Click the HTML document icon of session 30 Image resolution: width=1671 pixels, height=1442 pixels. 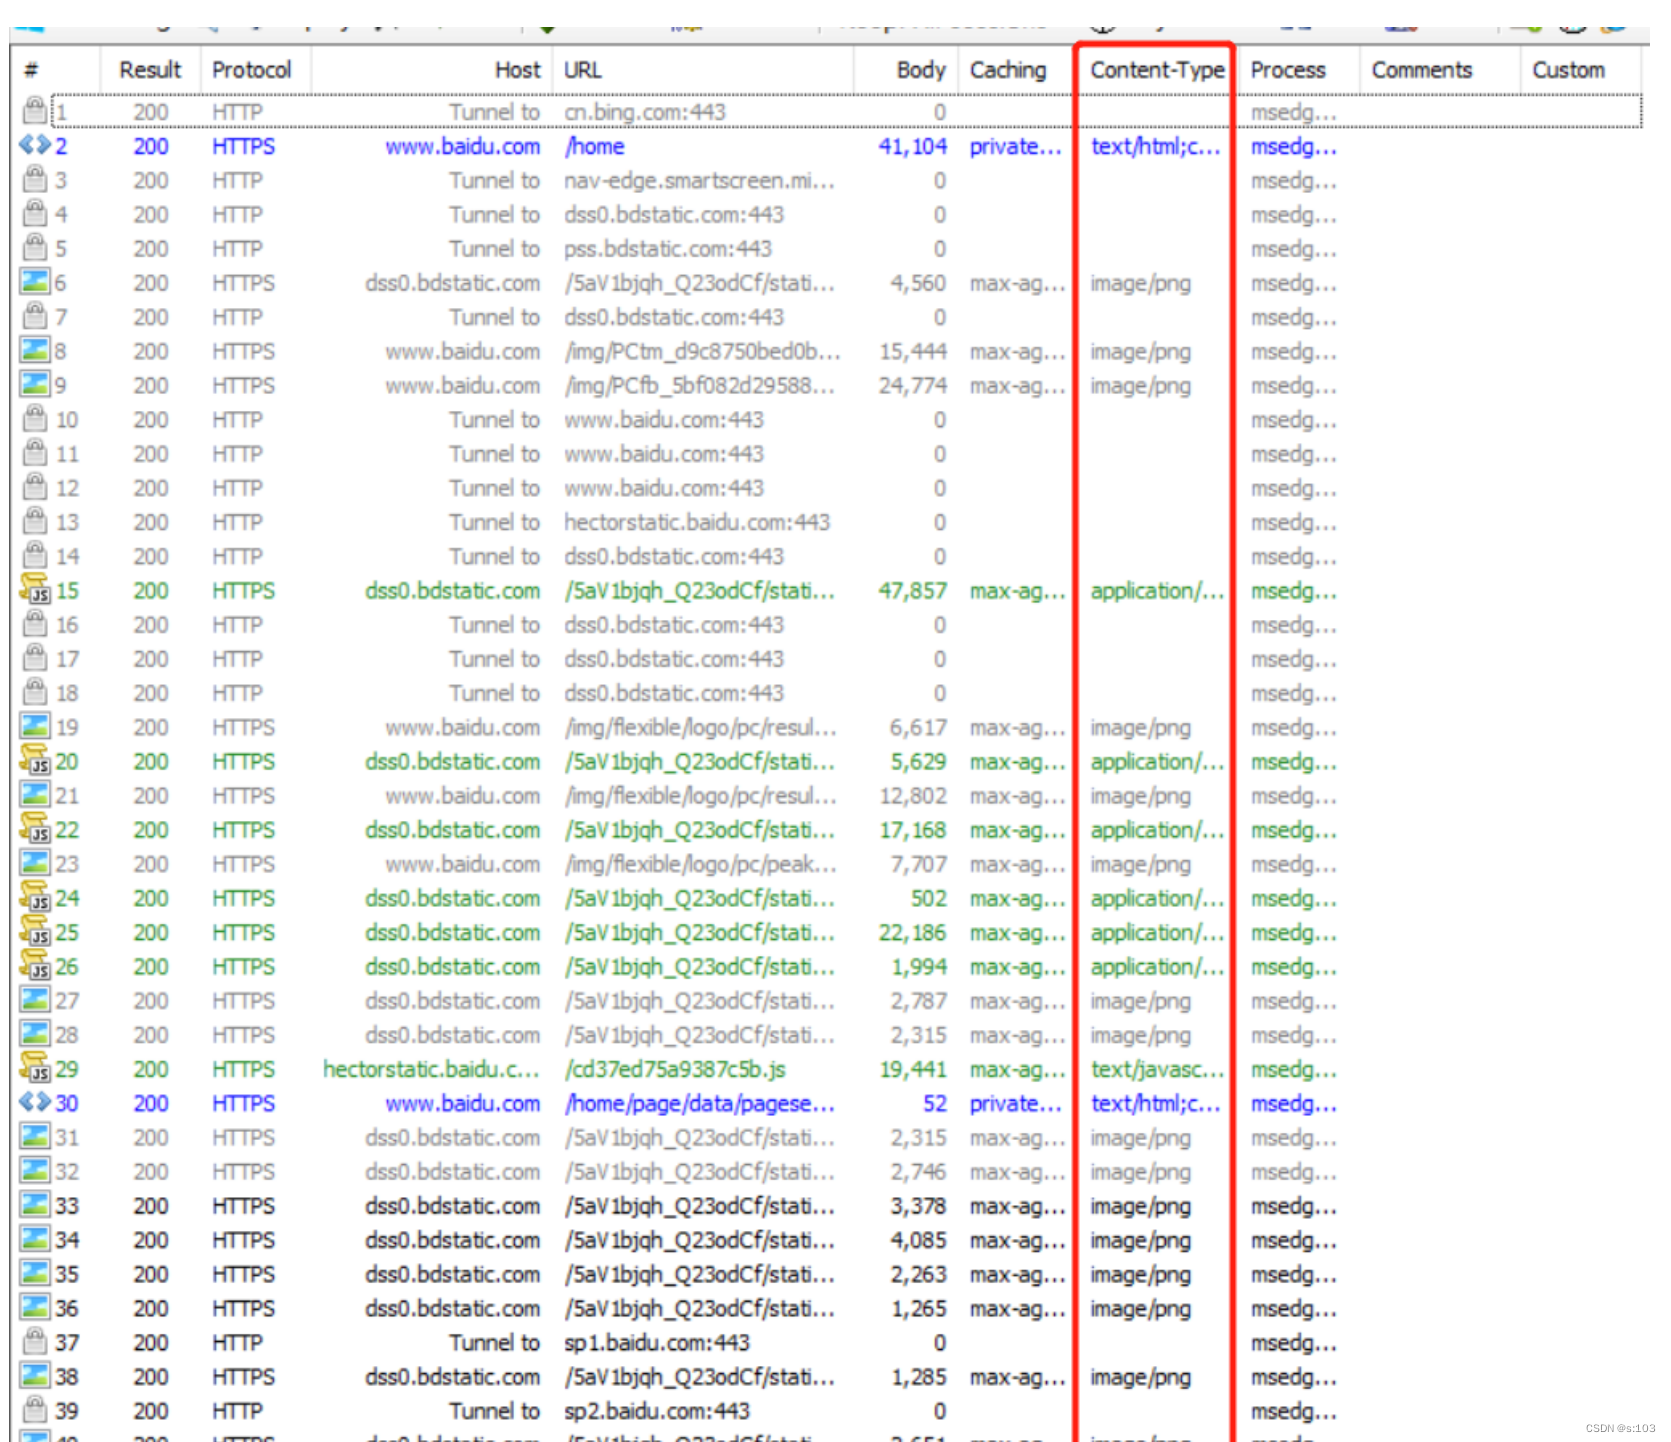coord(35,1102)
